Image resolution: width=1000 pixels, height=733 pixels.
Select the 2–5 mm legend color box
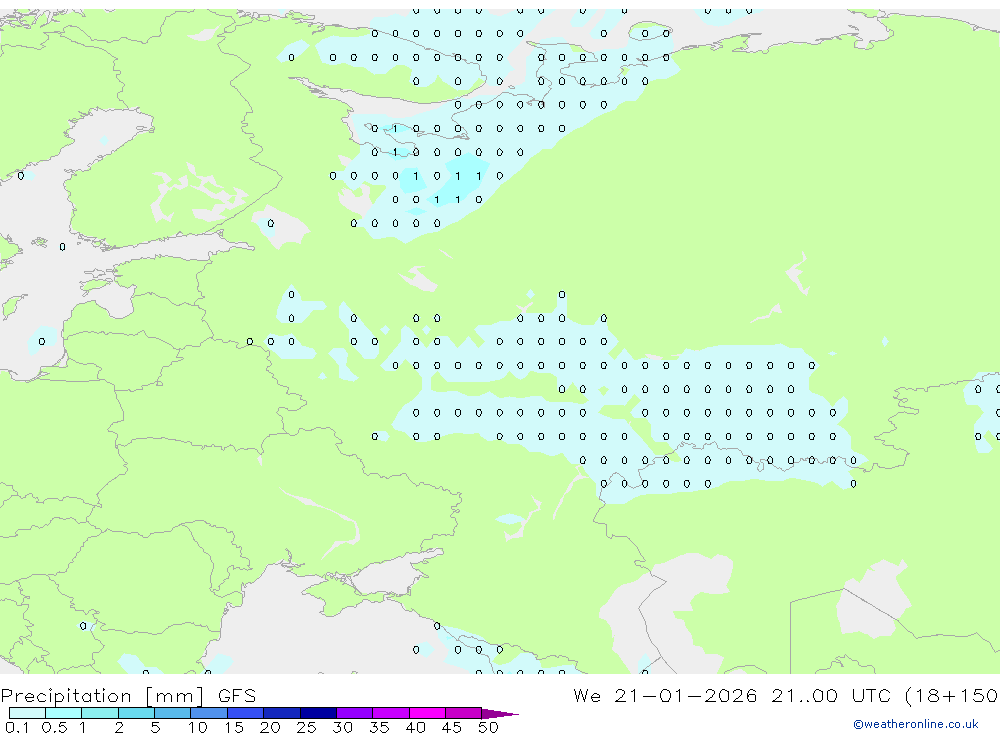click(136, 713)
